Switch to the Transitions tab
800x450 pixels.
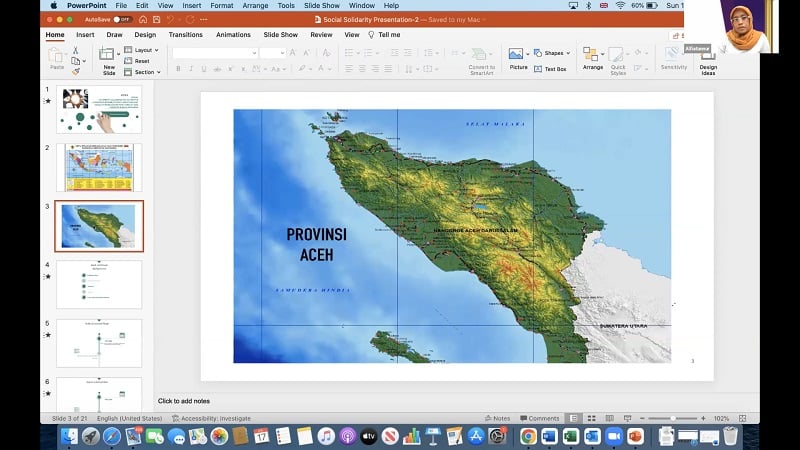pos(185,34)
